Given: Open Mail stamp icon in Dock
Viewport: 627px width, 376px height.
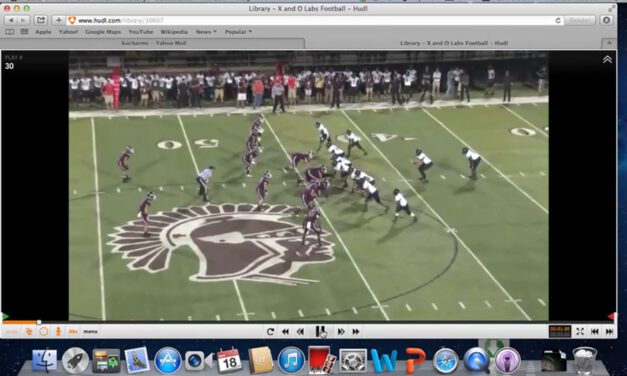Looking at the screenshot, I should (x=137, y=360).
